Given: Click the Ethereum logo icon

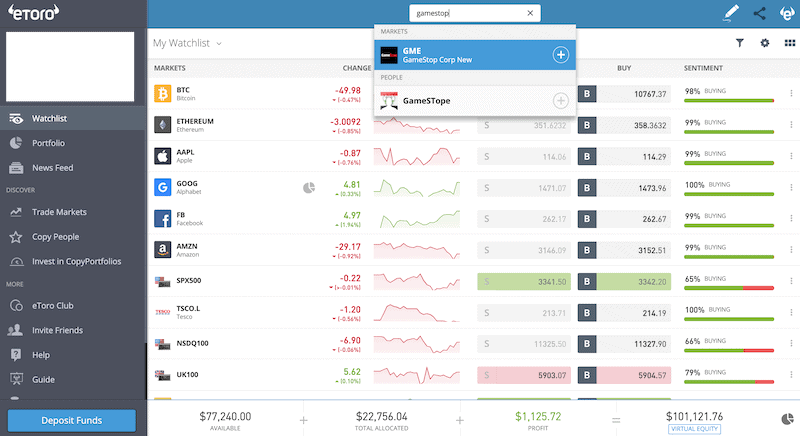Looking at the screenshot, I should click(162, 125).
